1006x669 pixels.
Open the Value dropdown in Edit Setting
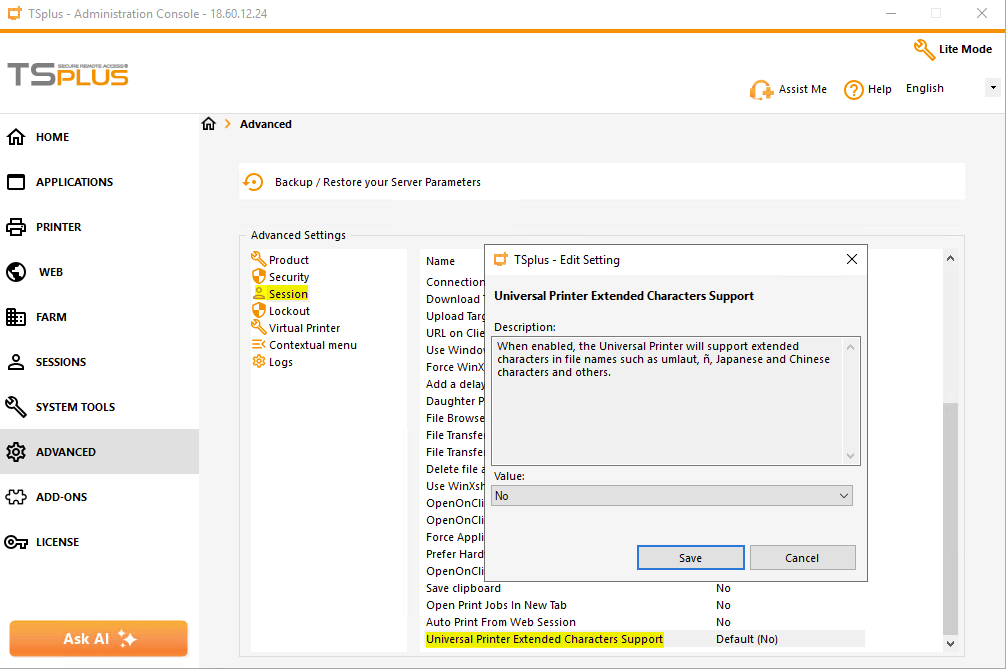click(x=672, y=496)
